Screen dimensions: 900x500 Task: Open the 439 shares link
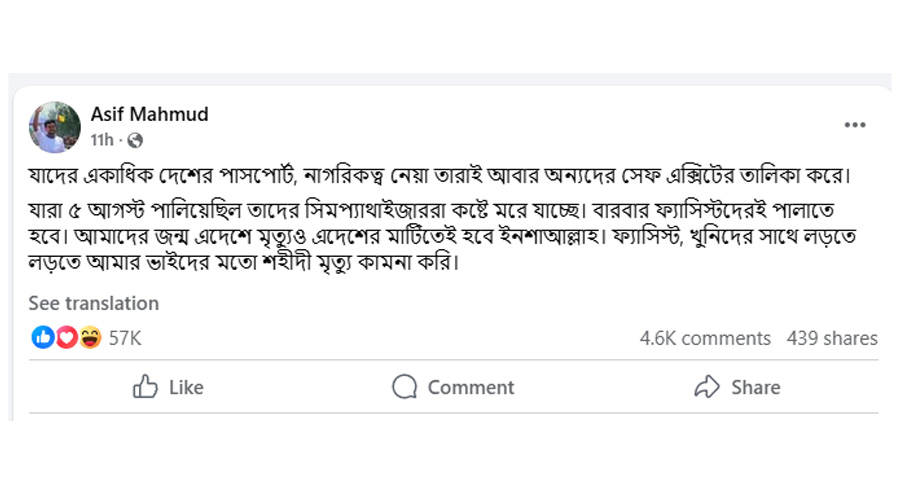point(832,339)
